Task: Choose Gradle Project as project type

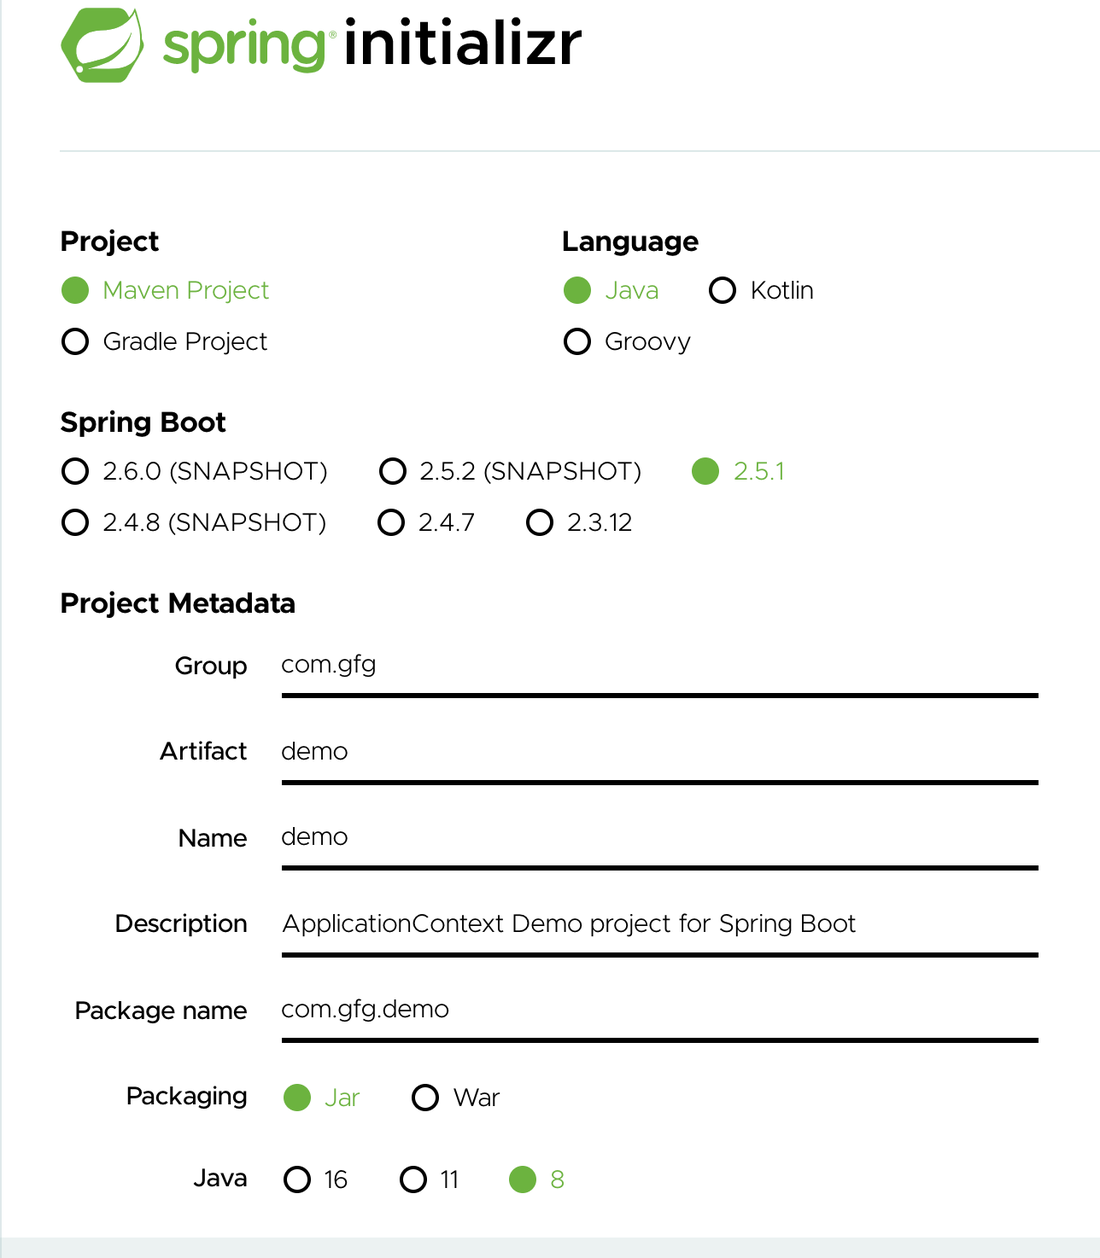Action: (76, 342)
